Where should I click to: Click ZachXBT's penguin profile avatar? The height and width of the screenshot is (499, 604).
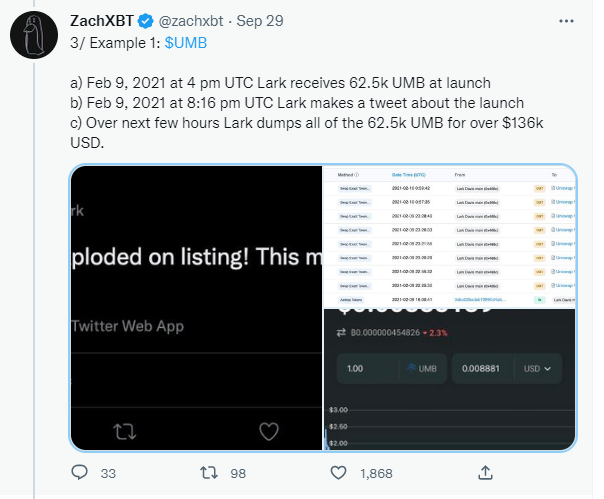(x=36, y=39)
